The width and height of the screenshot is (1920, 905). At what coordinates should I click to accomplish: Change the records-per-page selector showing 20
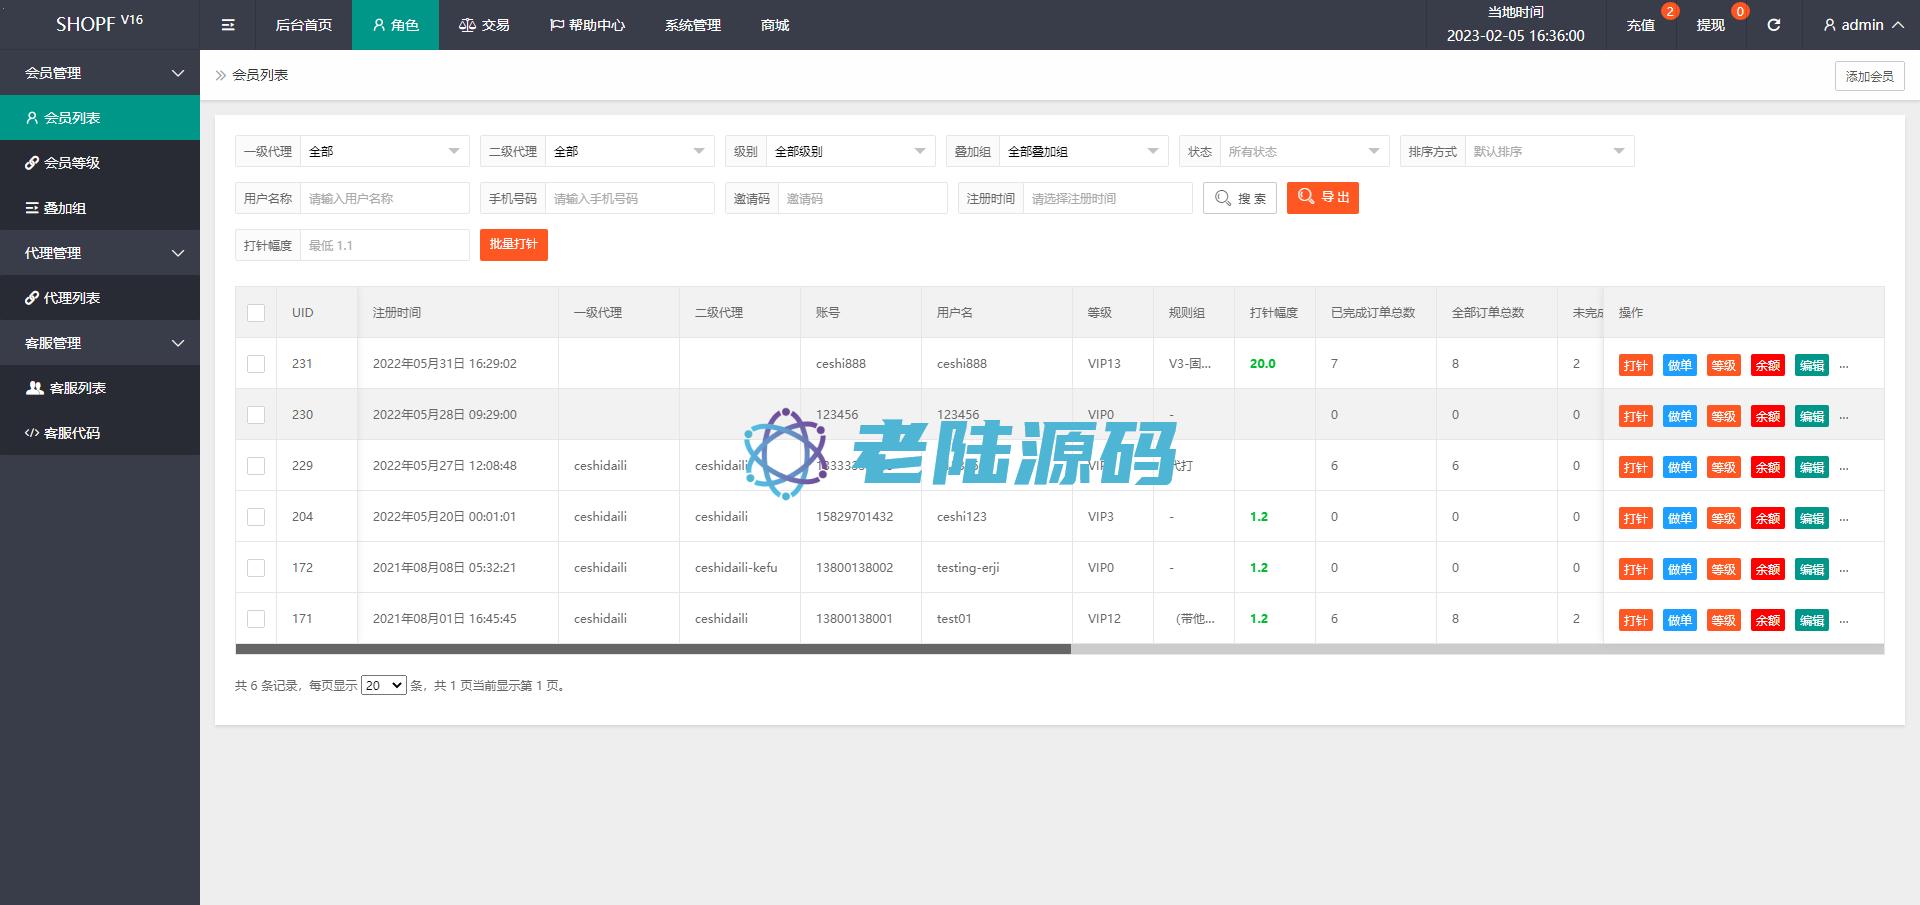383,686
